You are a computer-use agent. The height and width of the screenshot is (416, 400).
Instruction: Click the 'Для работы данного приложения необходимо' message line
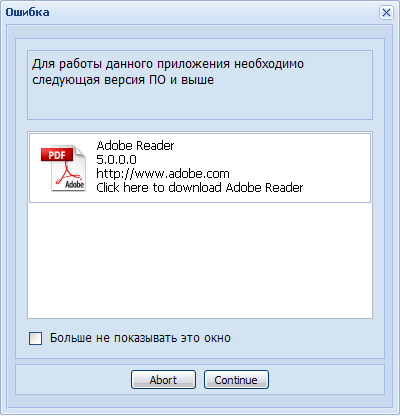coord(168,64)
